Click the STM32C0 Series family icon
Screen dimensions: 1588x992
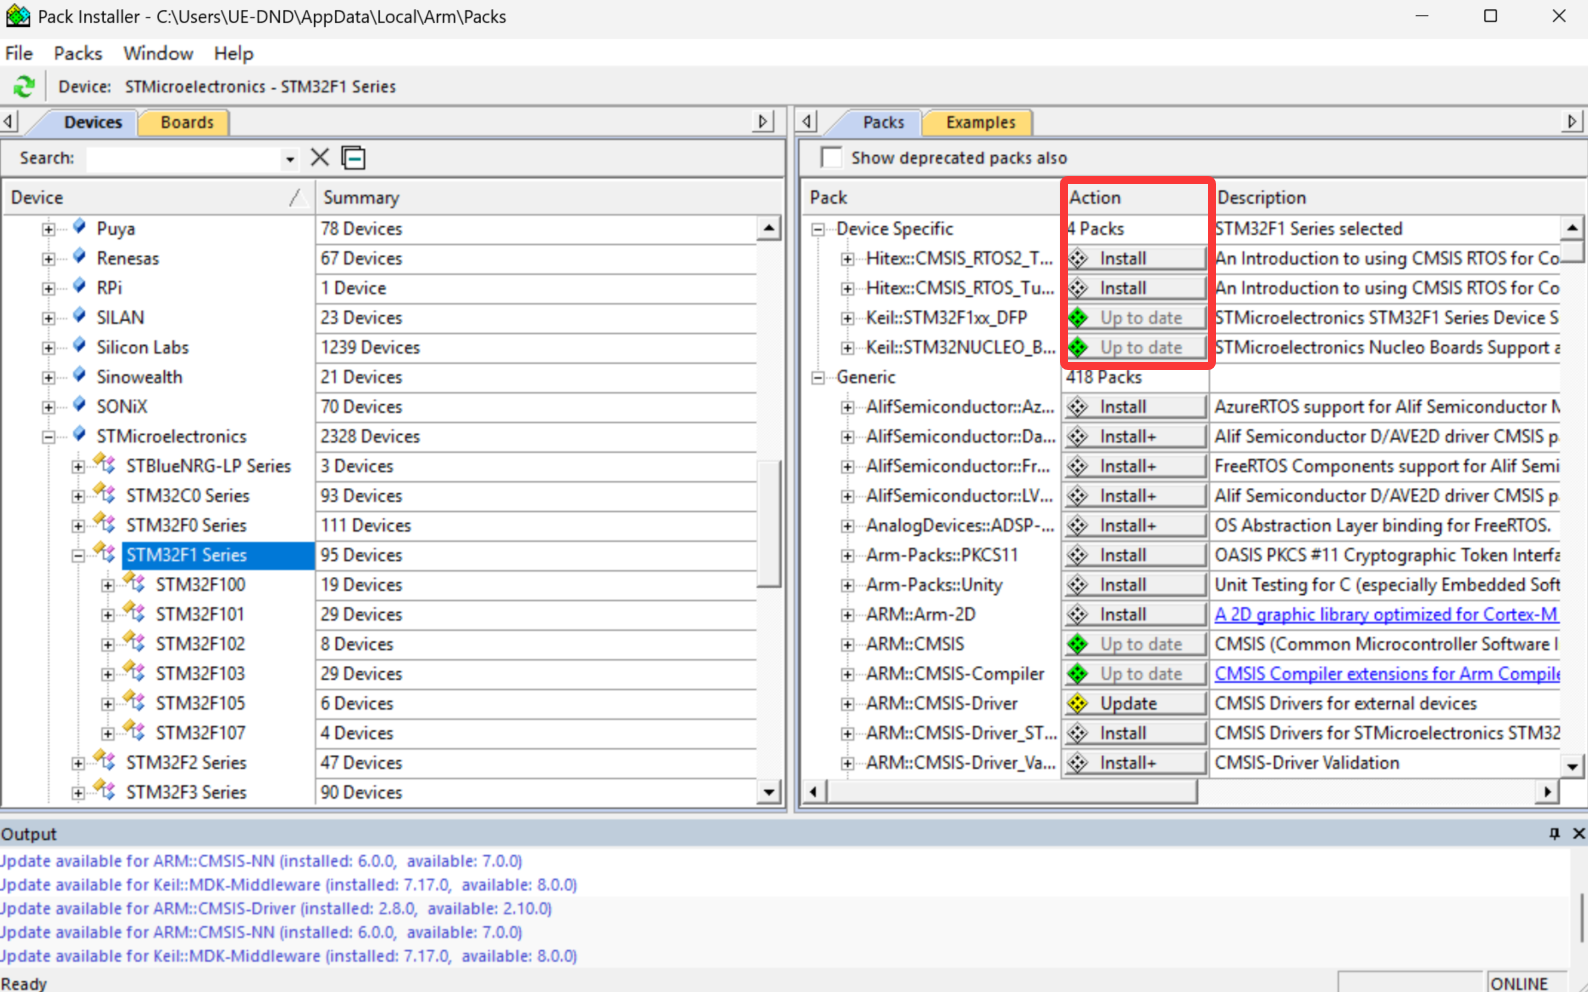[x=105, y=494]
